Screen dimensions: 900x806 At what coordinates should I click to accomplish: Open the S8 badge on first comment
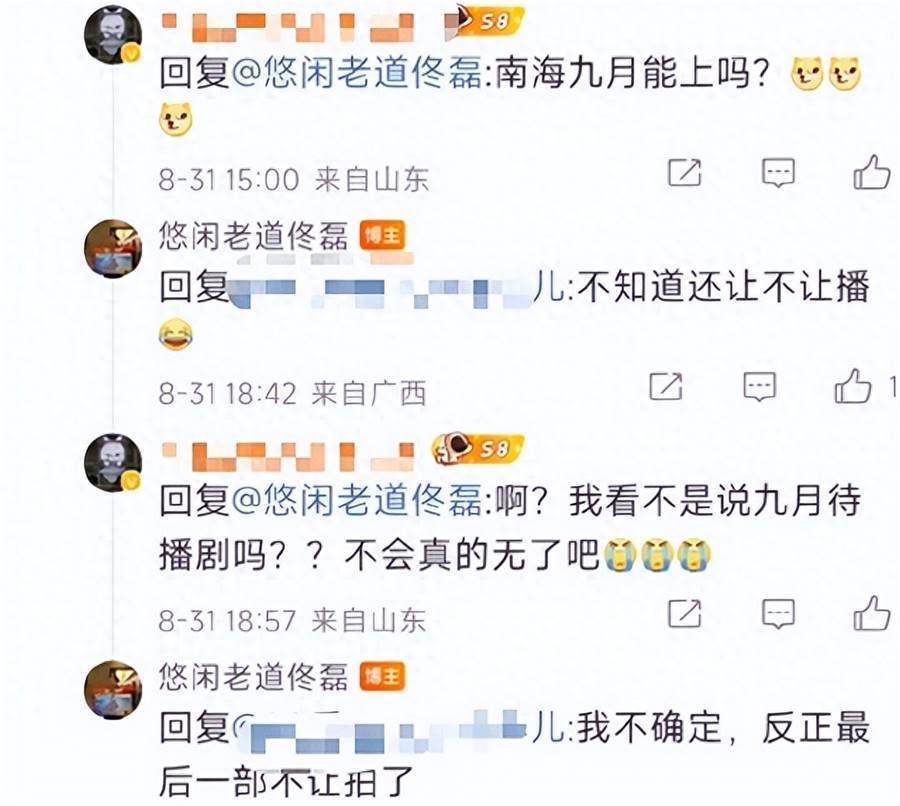pyautogui.click(x=486, y=21)
